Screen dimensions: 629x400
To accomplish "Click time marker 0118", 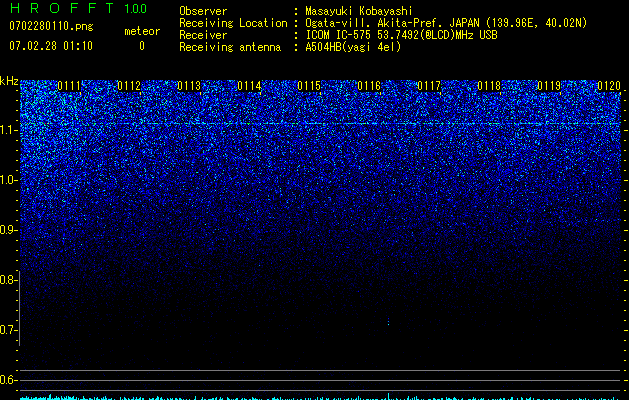I will (489, 86).
